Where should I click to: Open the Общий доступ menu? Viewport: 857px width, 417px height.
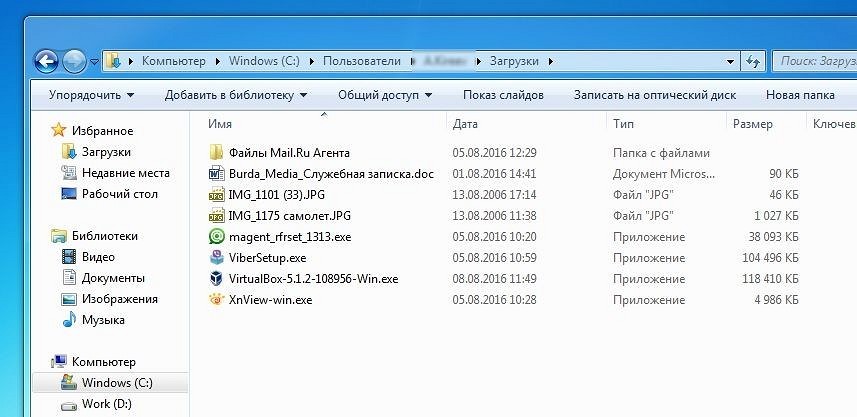(x=385, y=95)
